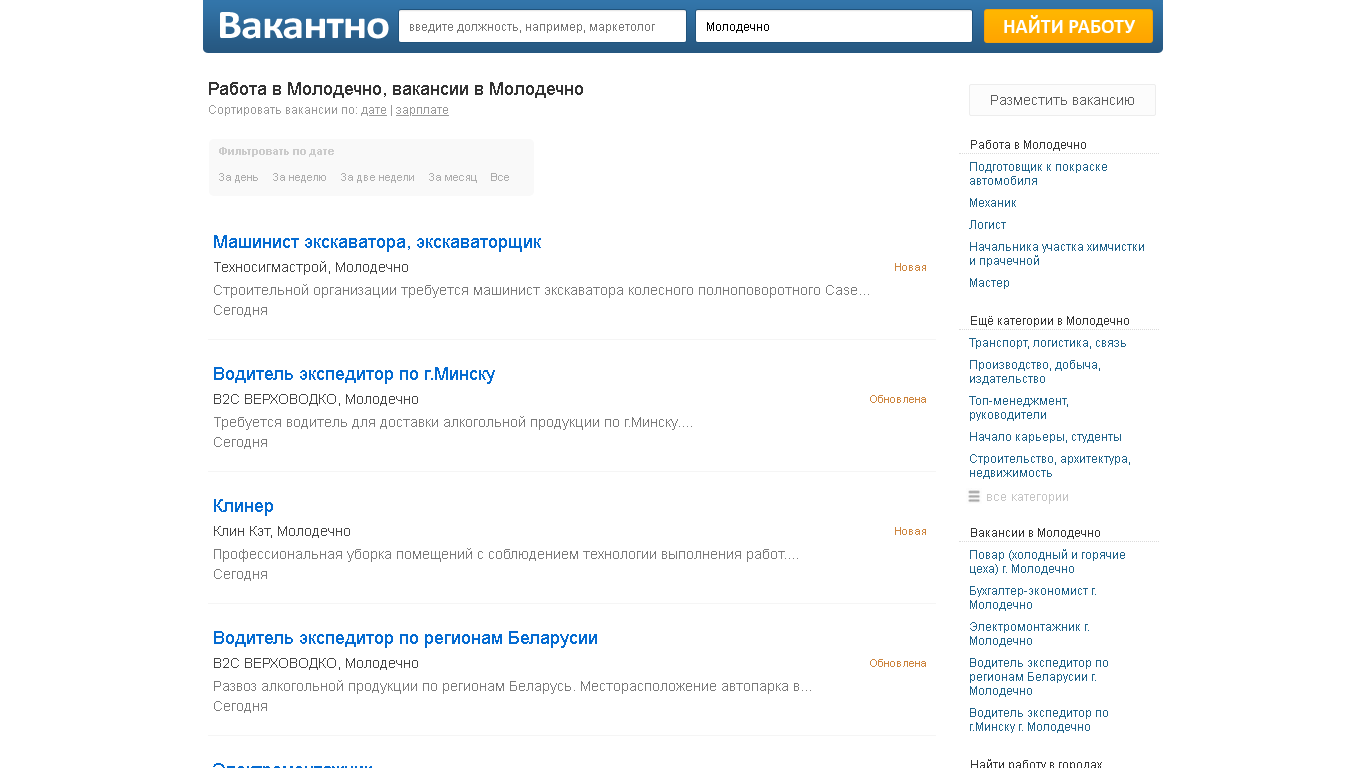Click description Развоз алкогольной продукции по регионам
The width and height of the screenshot is (1366, 768).
[512, 686]
